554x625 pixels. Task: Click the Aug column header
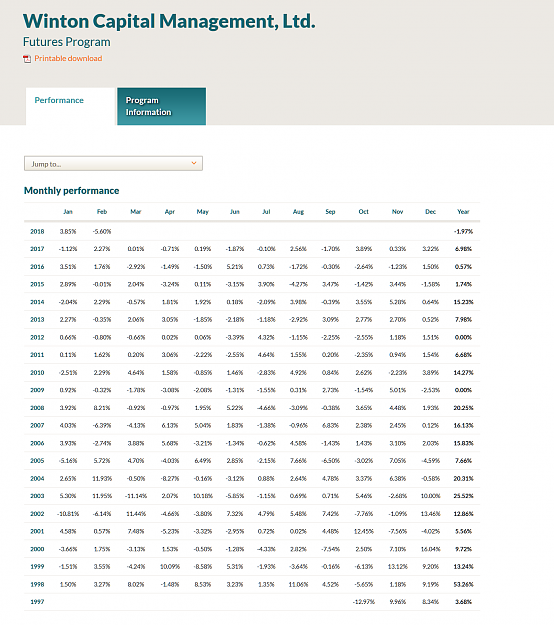[x=298, y=212]
